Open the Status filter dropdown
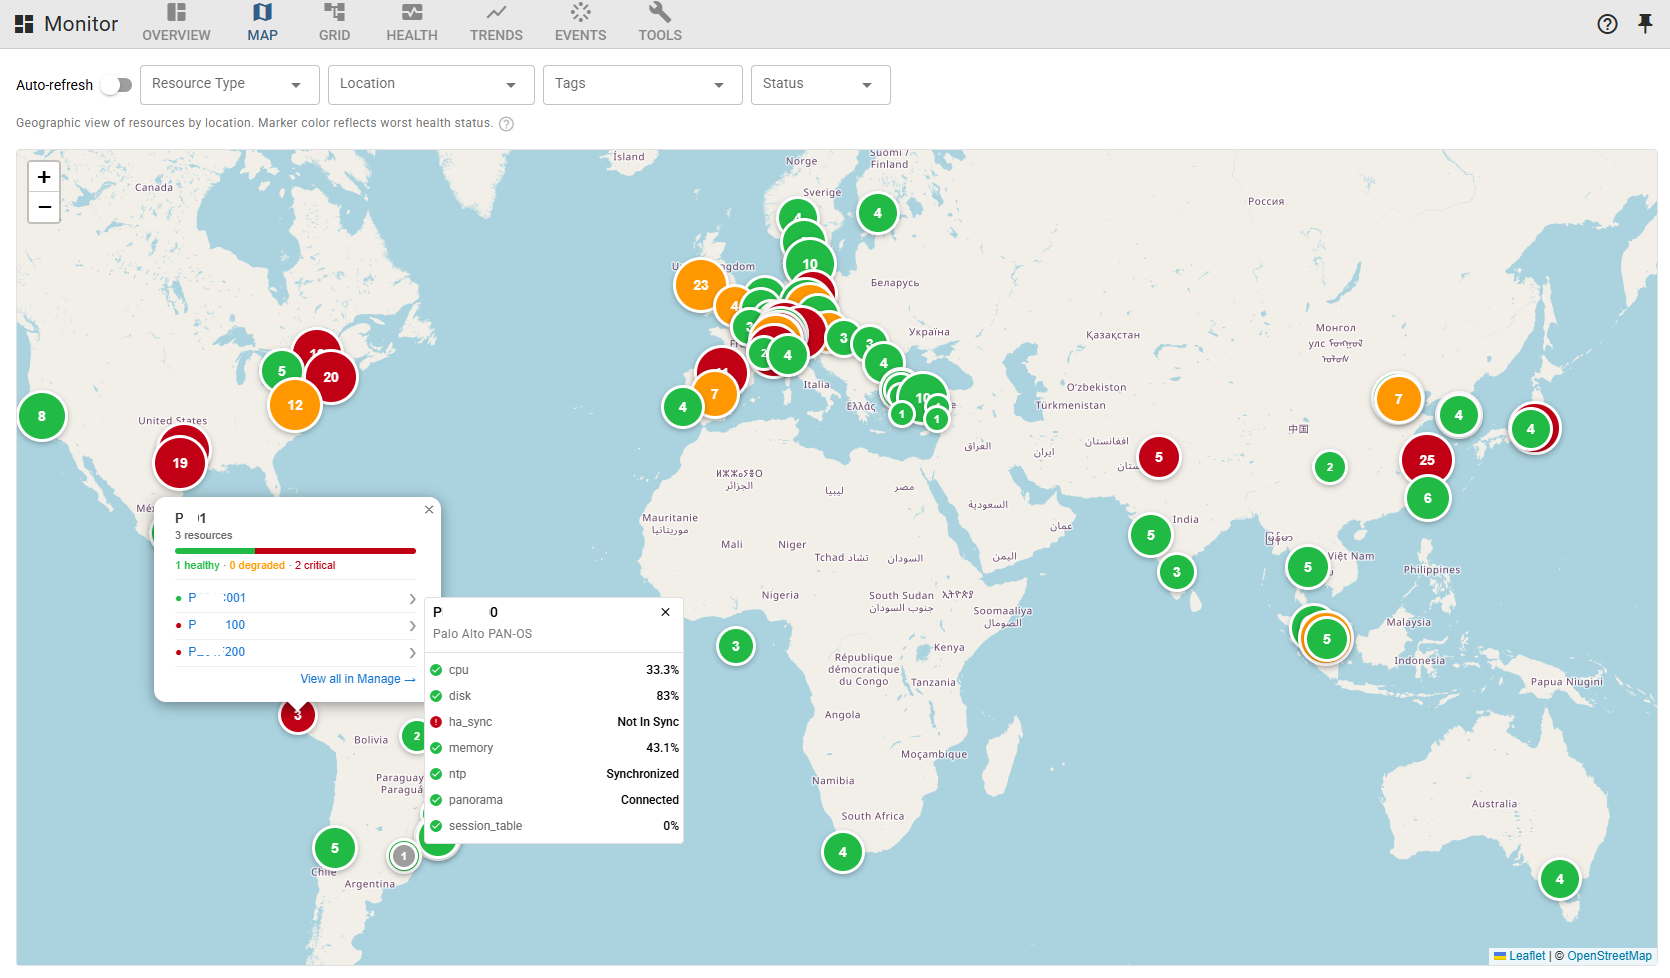This screenshot has width=1670, height=978. coord(821,85)
